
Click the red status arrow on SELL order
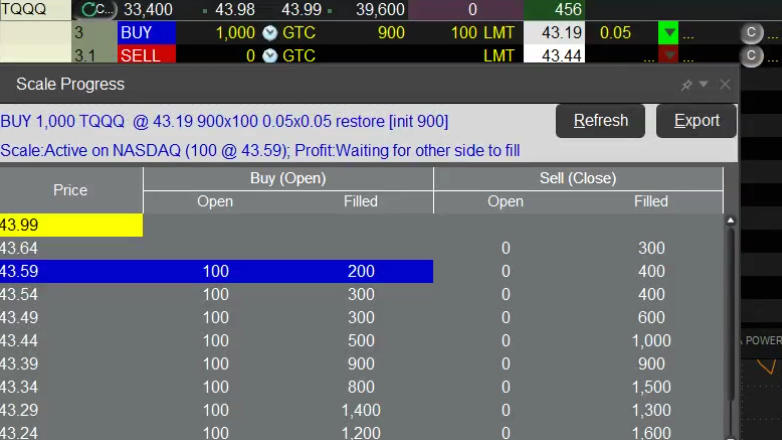click(x=668, y=55)
